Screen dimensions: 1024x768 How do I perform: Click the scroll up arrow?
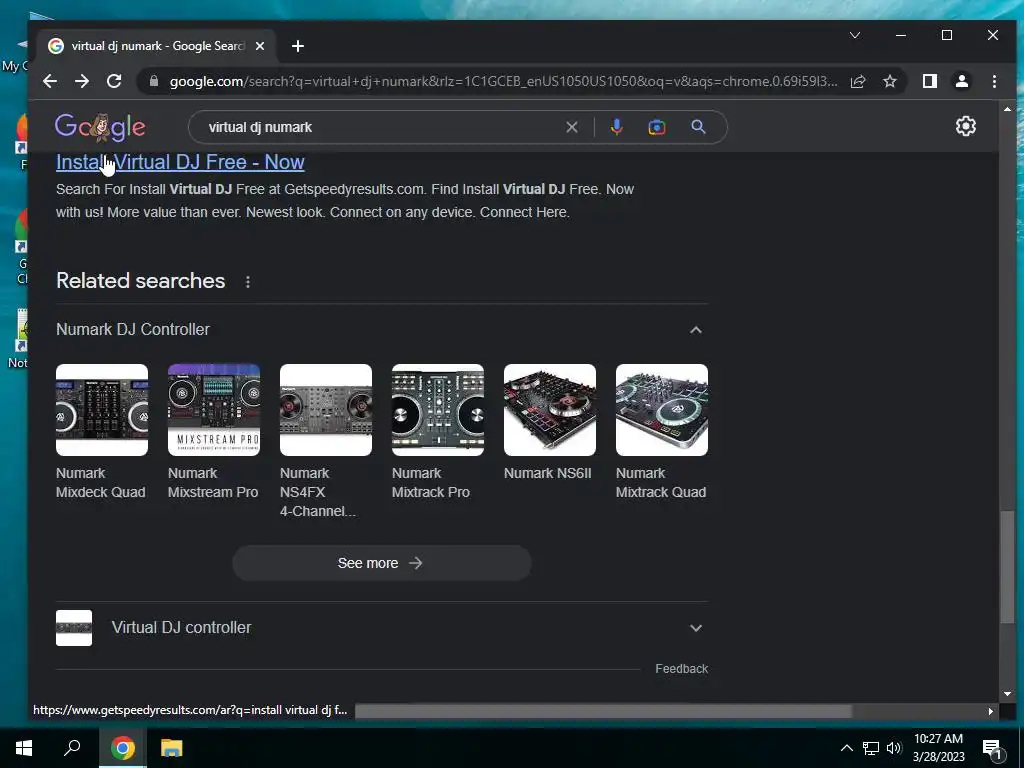(1007, 109)
